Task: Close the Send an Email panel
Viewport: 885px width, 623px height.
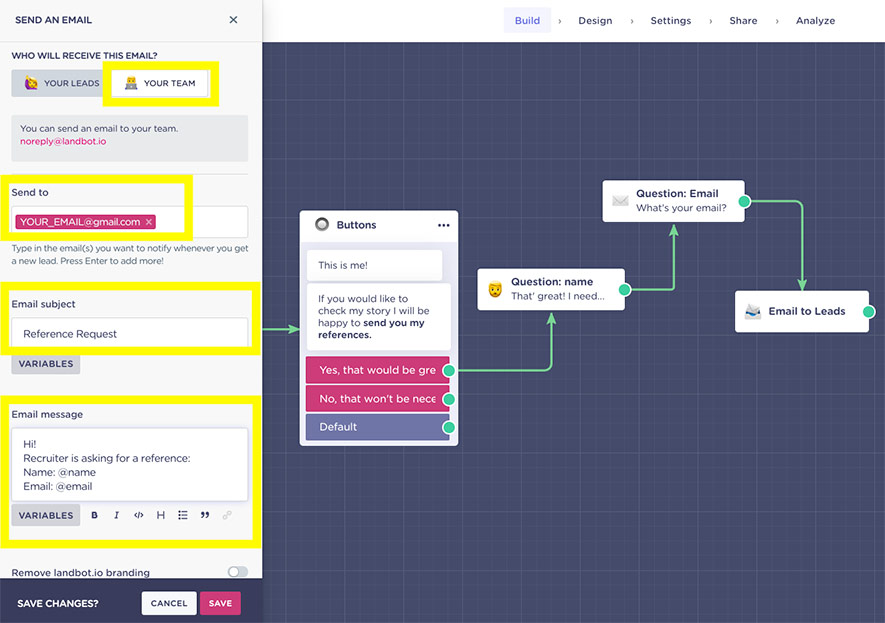Action: (233, 20)
